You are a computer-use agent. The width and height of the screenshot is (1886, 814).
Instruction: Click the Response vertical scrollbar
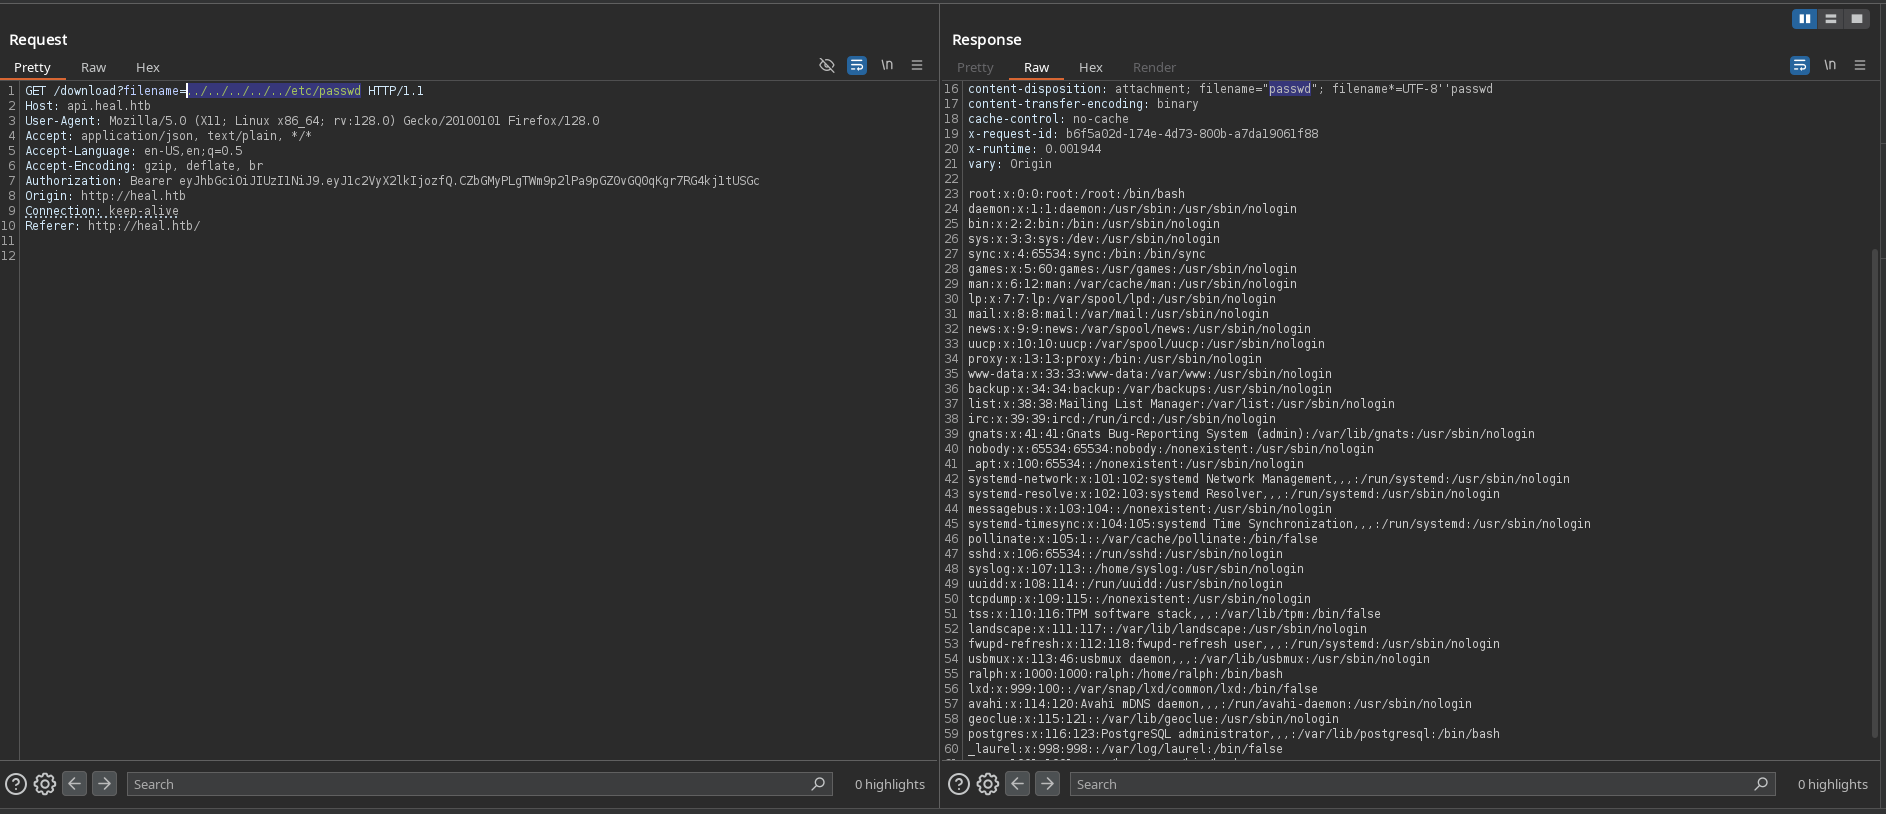(x=1875, y=494)
